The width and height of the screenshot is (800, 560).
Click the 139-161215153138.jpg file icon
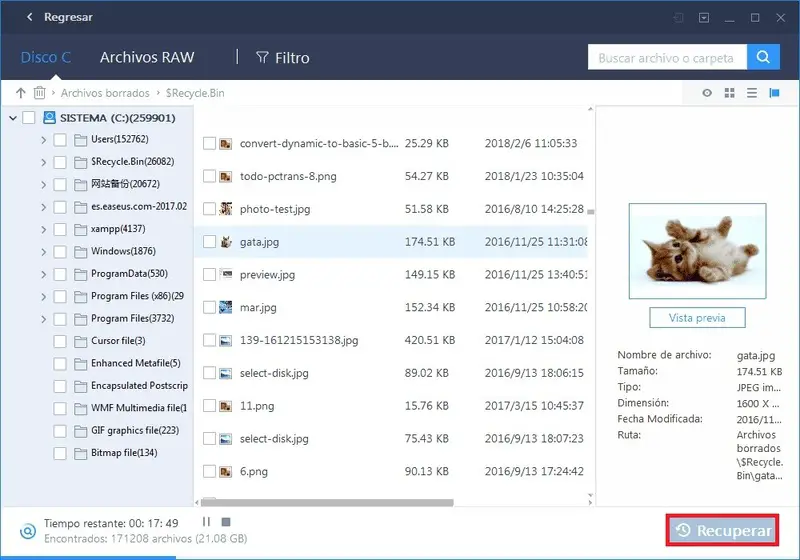tap(226, 340)
